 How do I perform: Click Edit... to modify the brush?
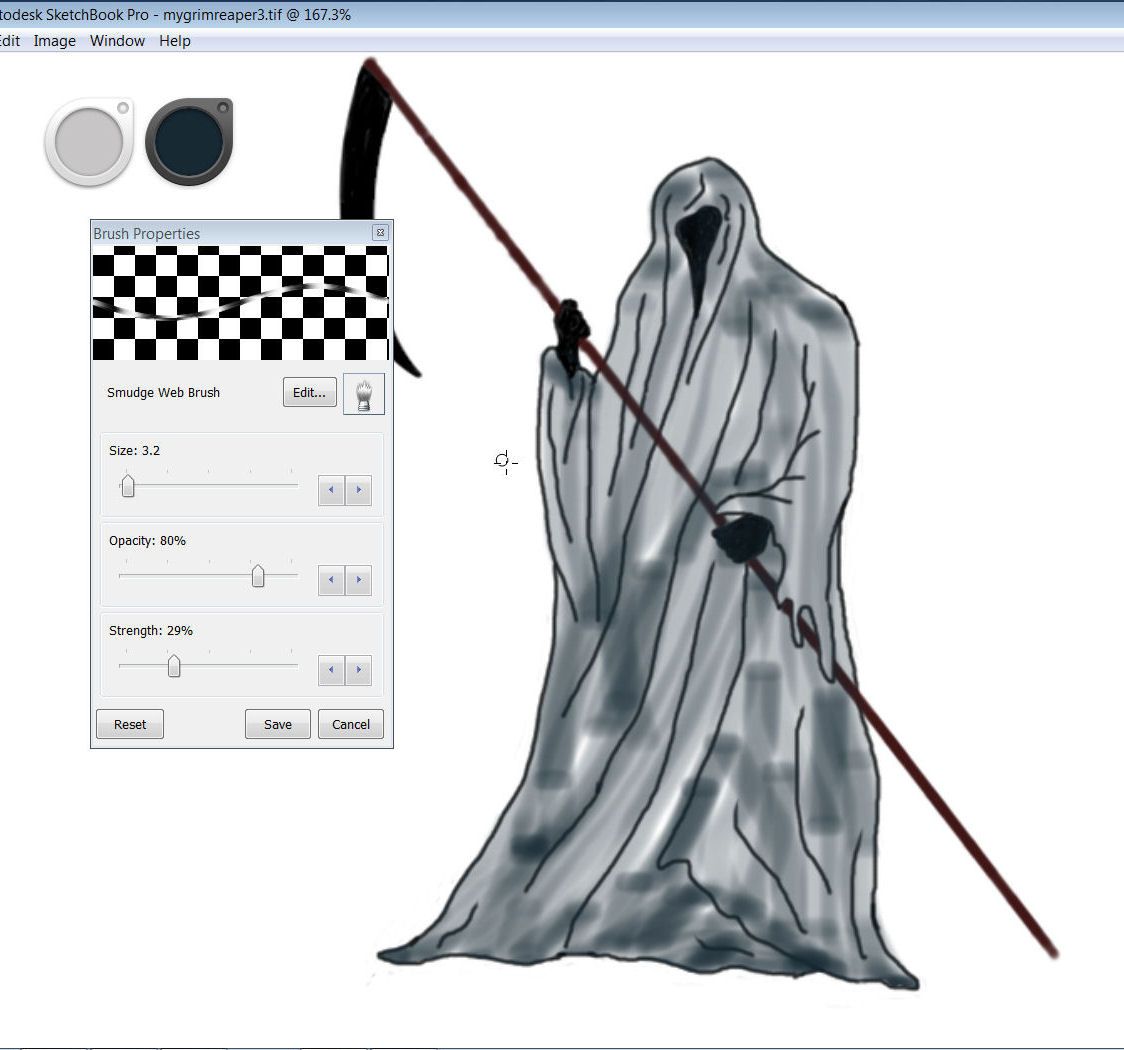pyautogui.click(x=309, y=392)
